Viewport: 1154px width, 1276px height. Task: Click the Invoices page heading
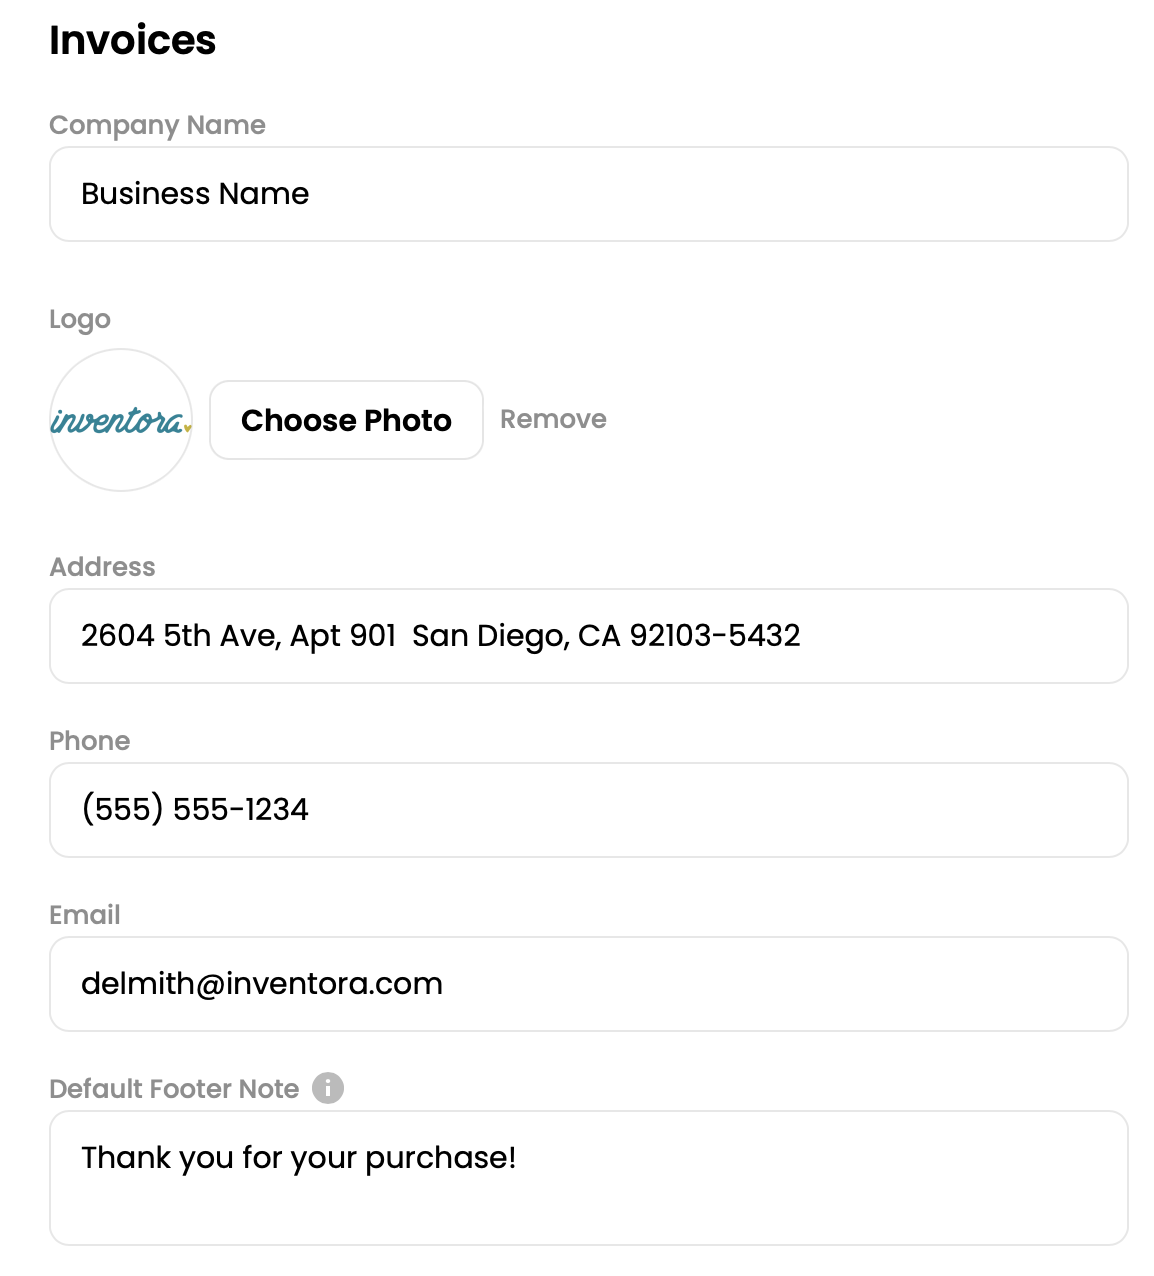[133, 40]
